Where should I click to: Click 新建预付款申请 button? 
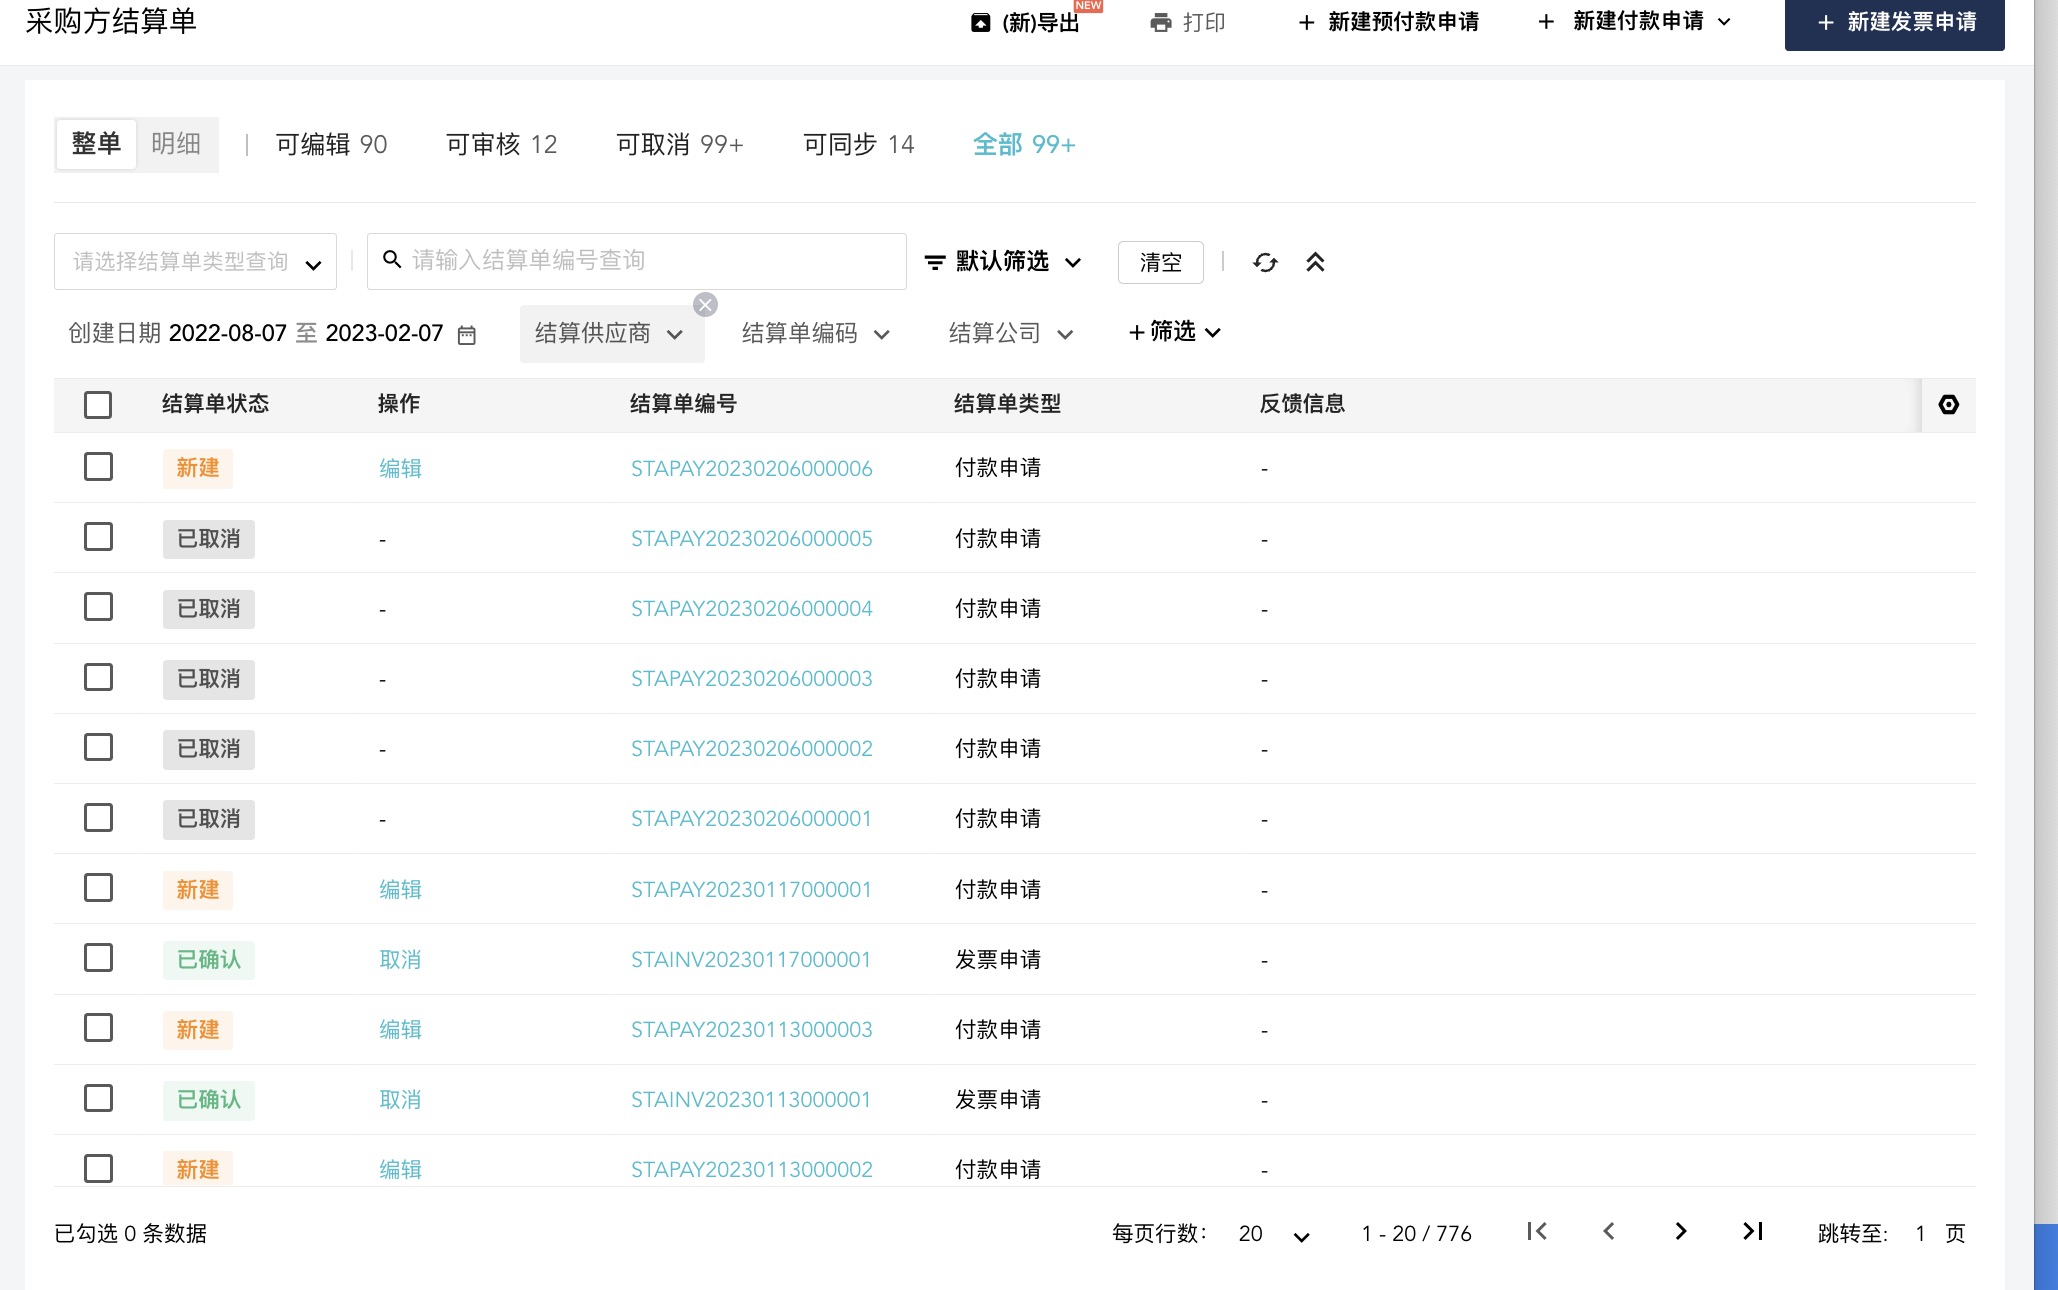coord(1388,23)
